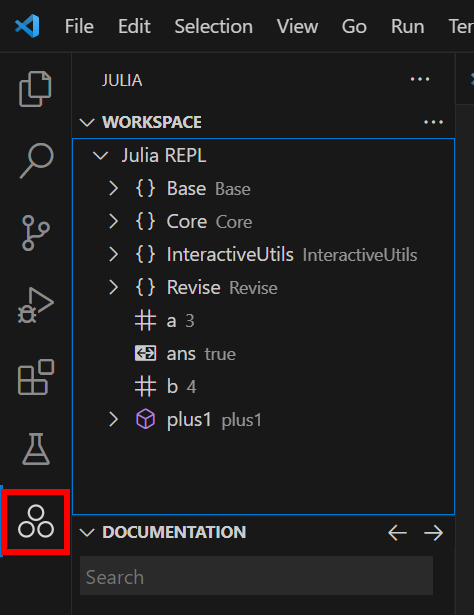Select the Revise label

tap(193, 287)
